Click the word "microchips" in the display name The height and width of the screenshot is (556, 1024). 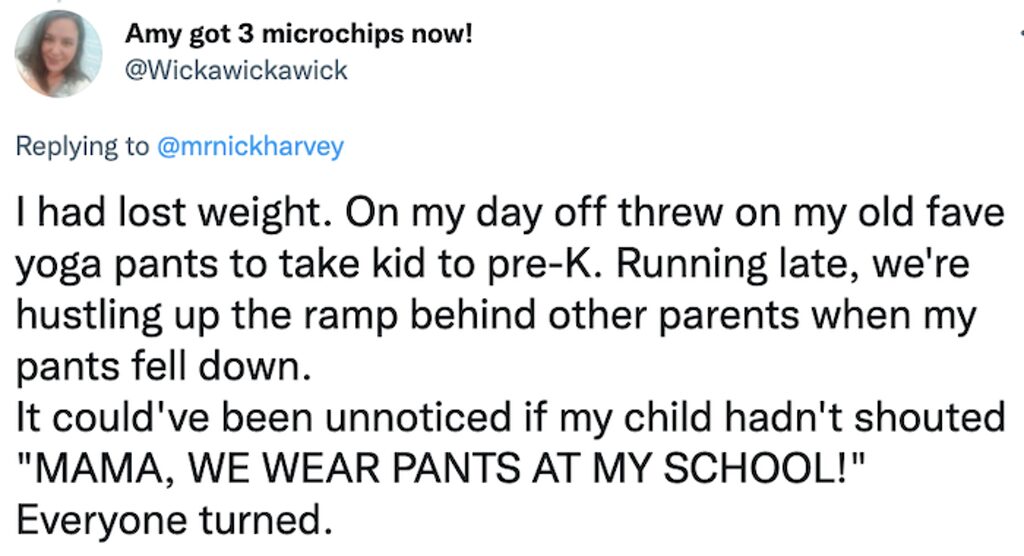click(x=332, y=34)
